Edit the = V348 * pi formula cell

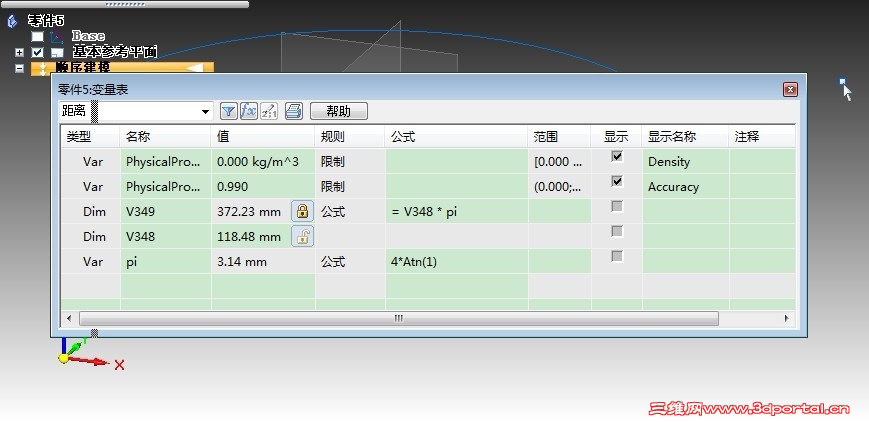click(x=456, y=211)
